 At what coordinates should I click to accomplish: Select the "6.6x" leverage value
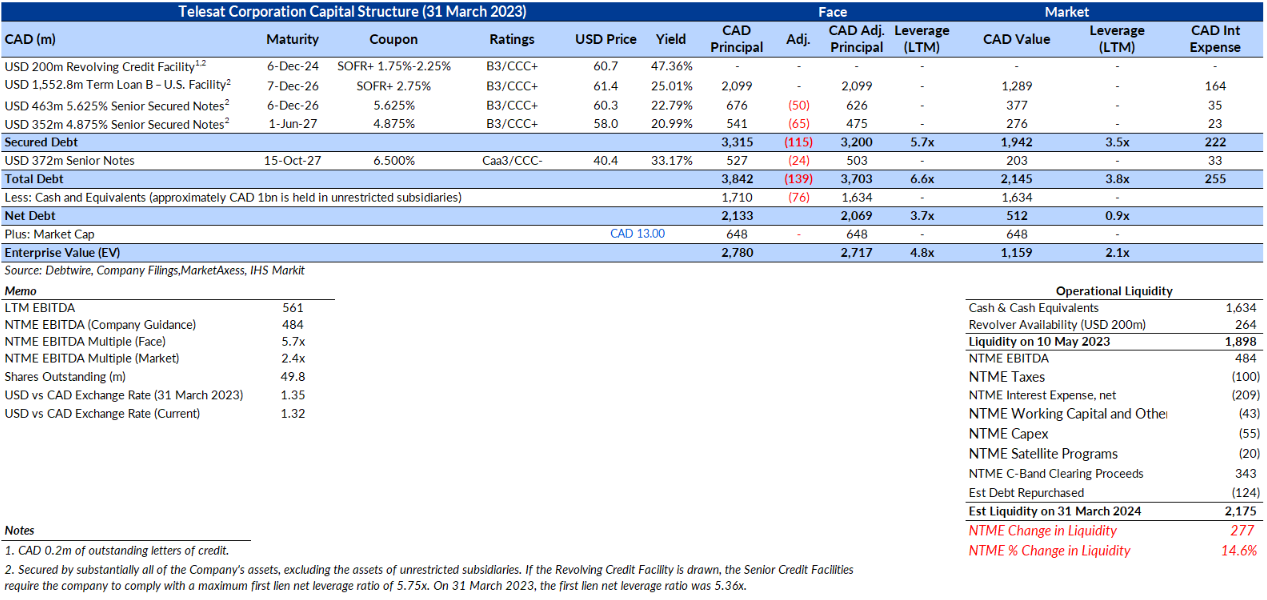[x=921, y=179]
